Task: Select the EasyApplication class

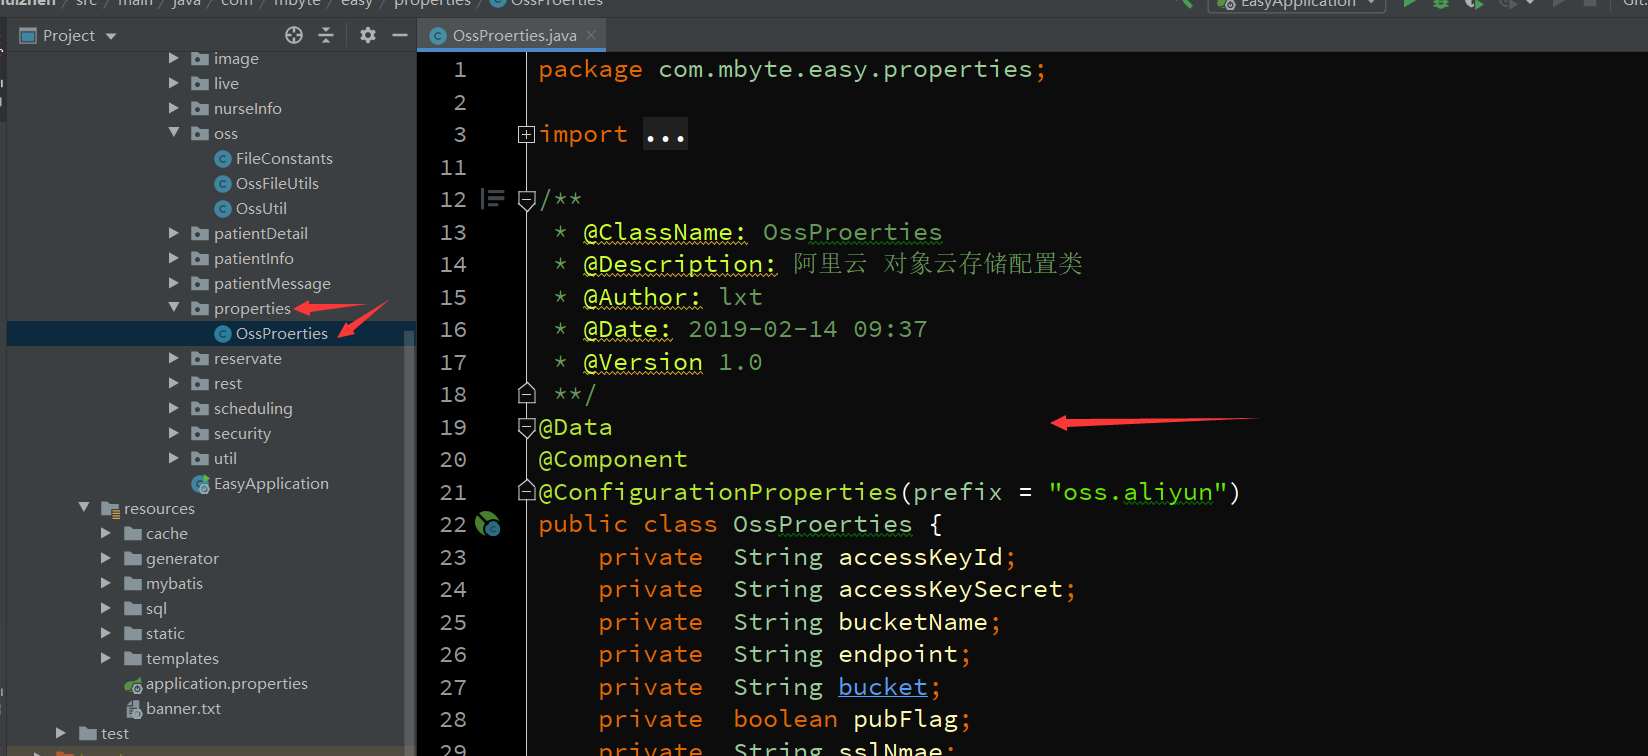Action: click(271, 483)
